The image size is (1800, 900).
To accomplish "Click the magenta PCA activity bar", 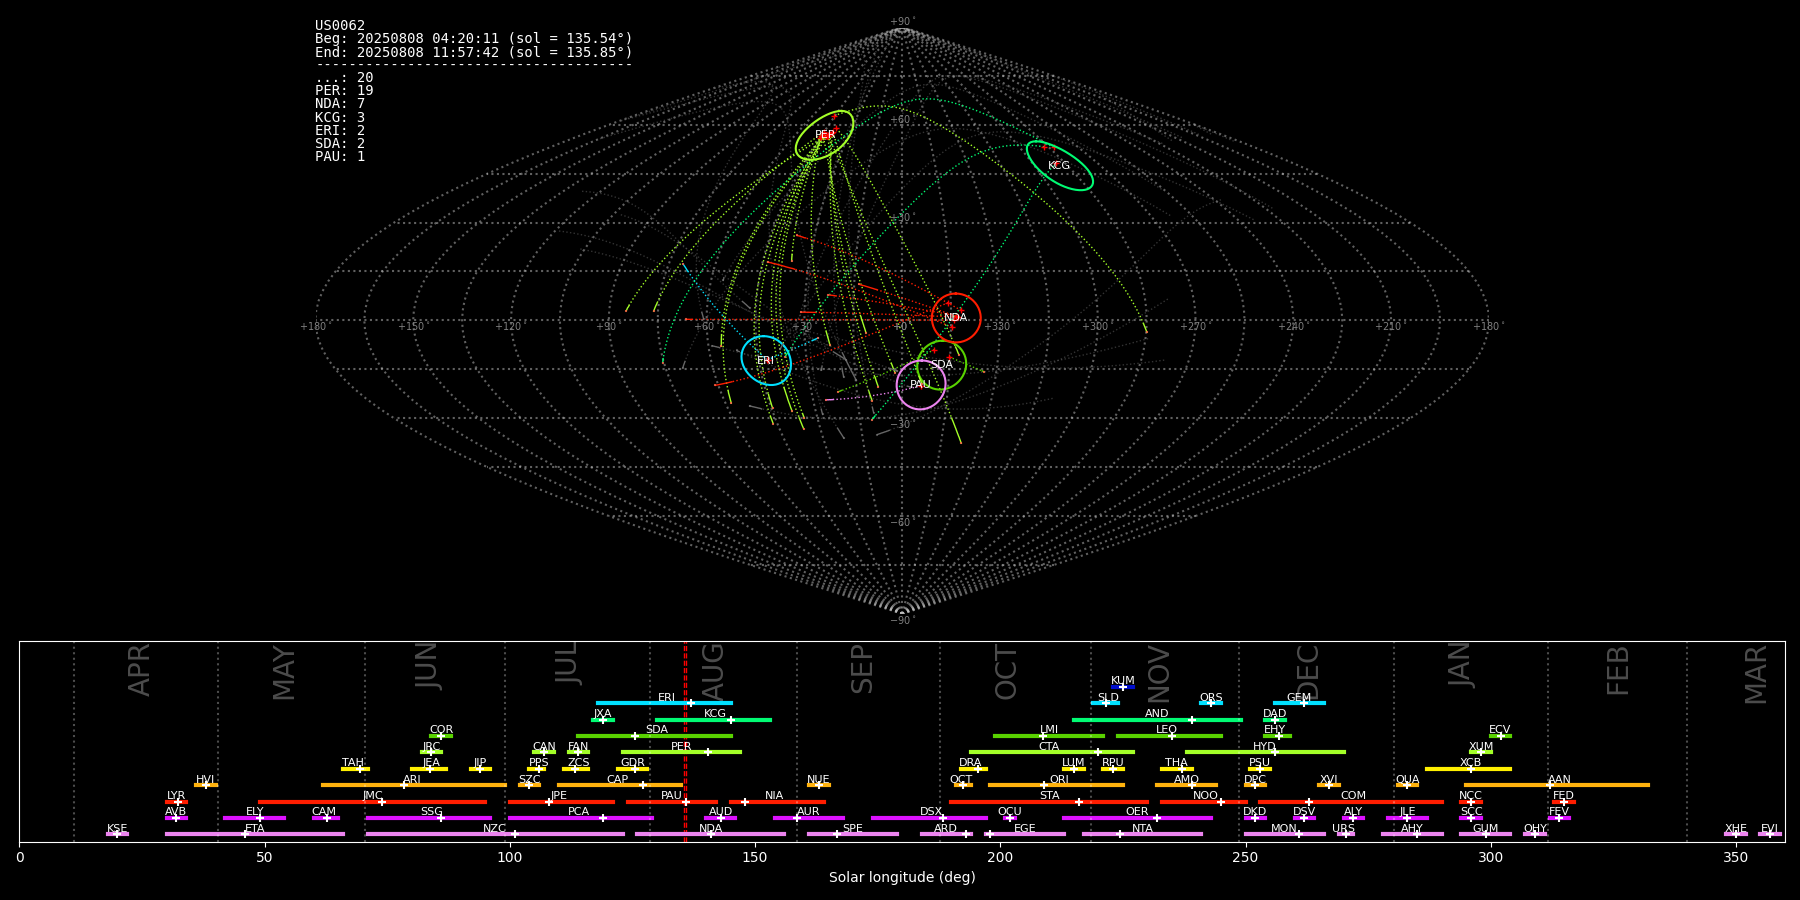I will coord(580,818).
